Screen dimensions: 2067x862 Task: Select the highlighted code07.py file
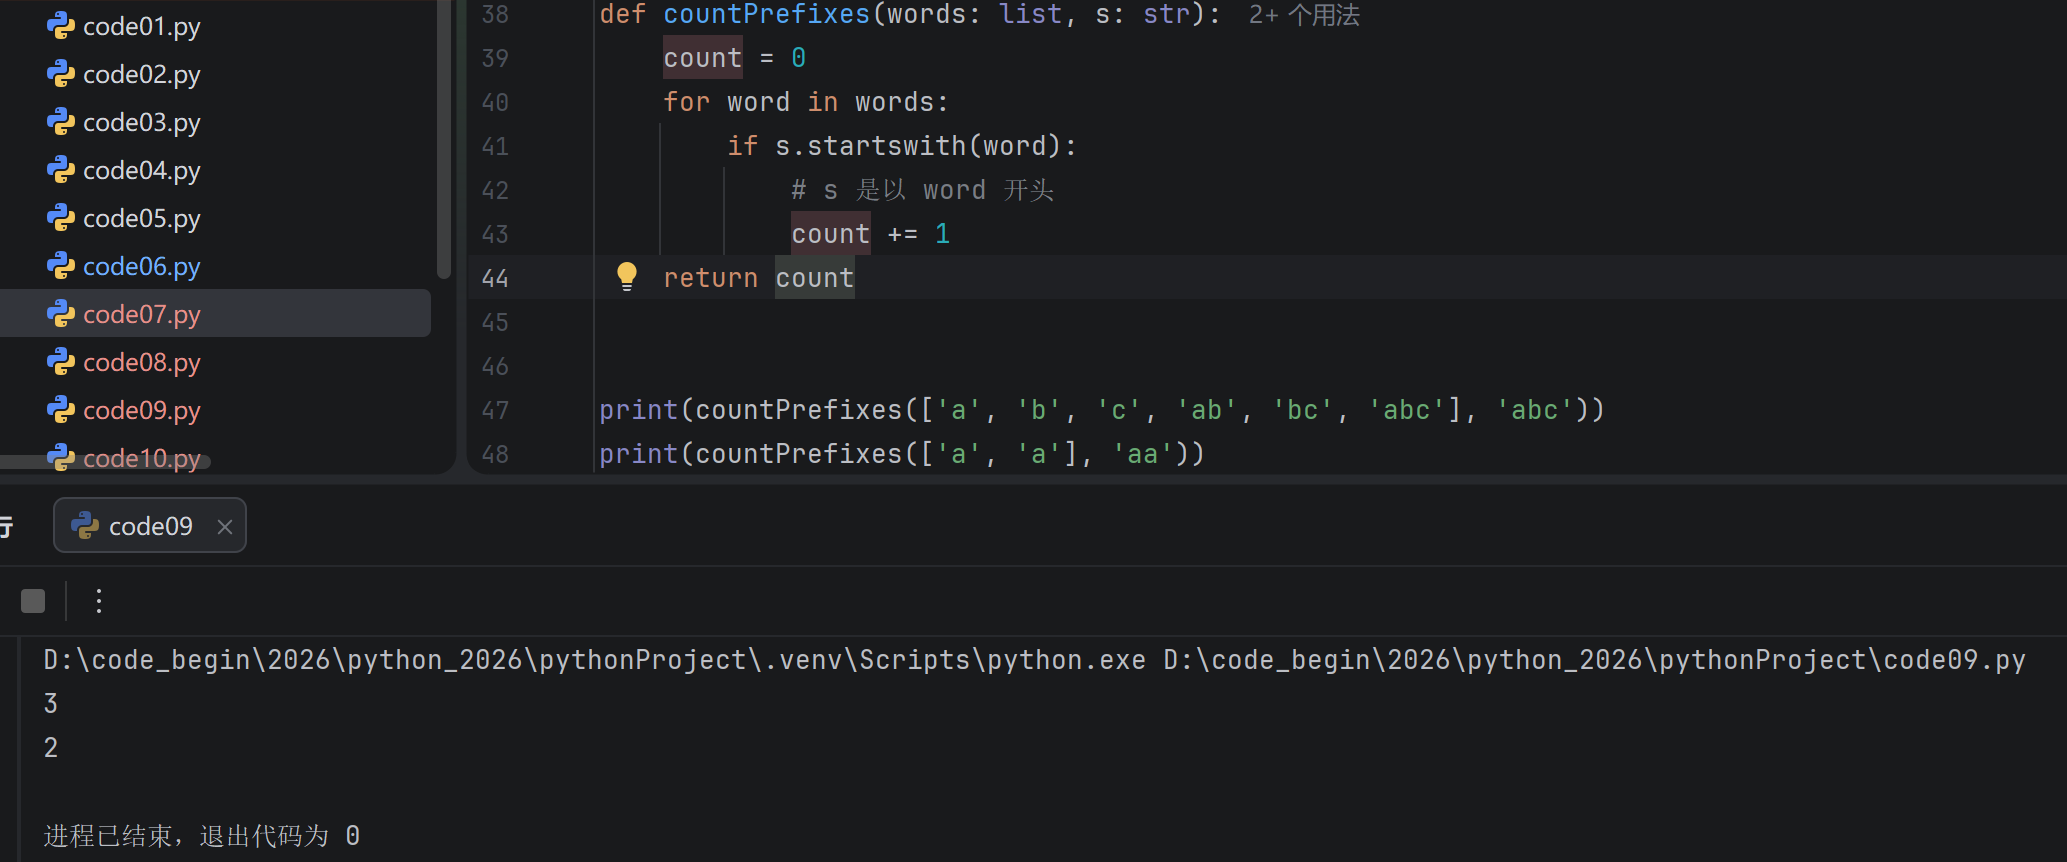215,314
